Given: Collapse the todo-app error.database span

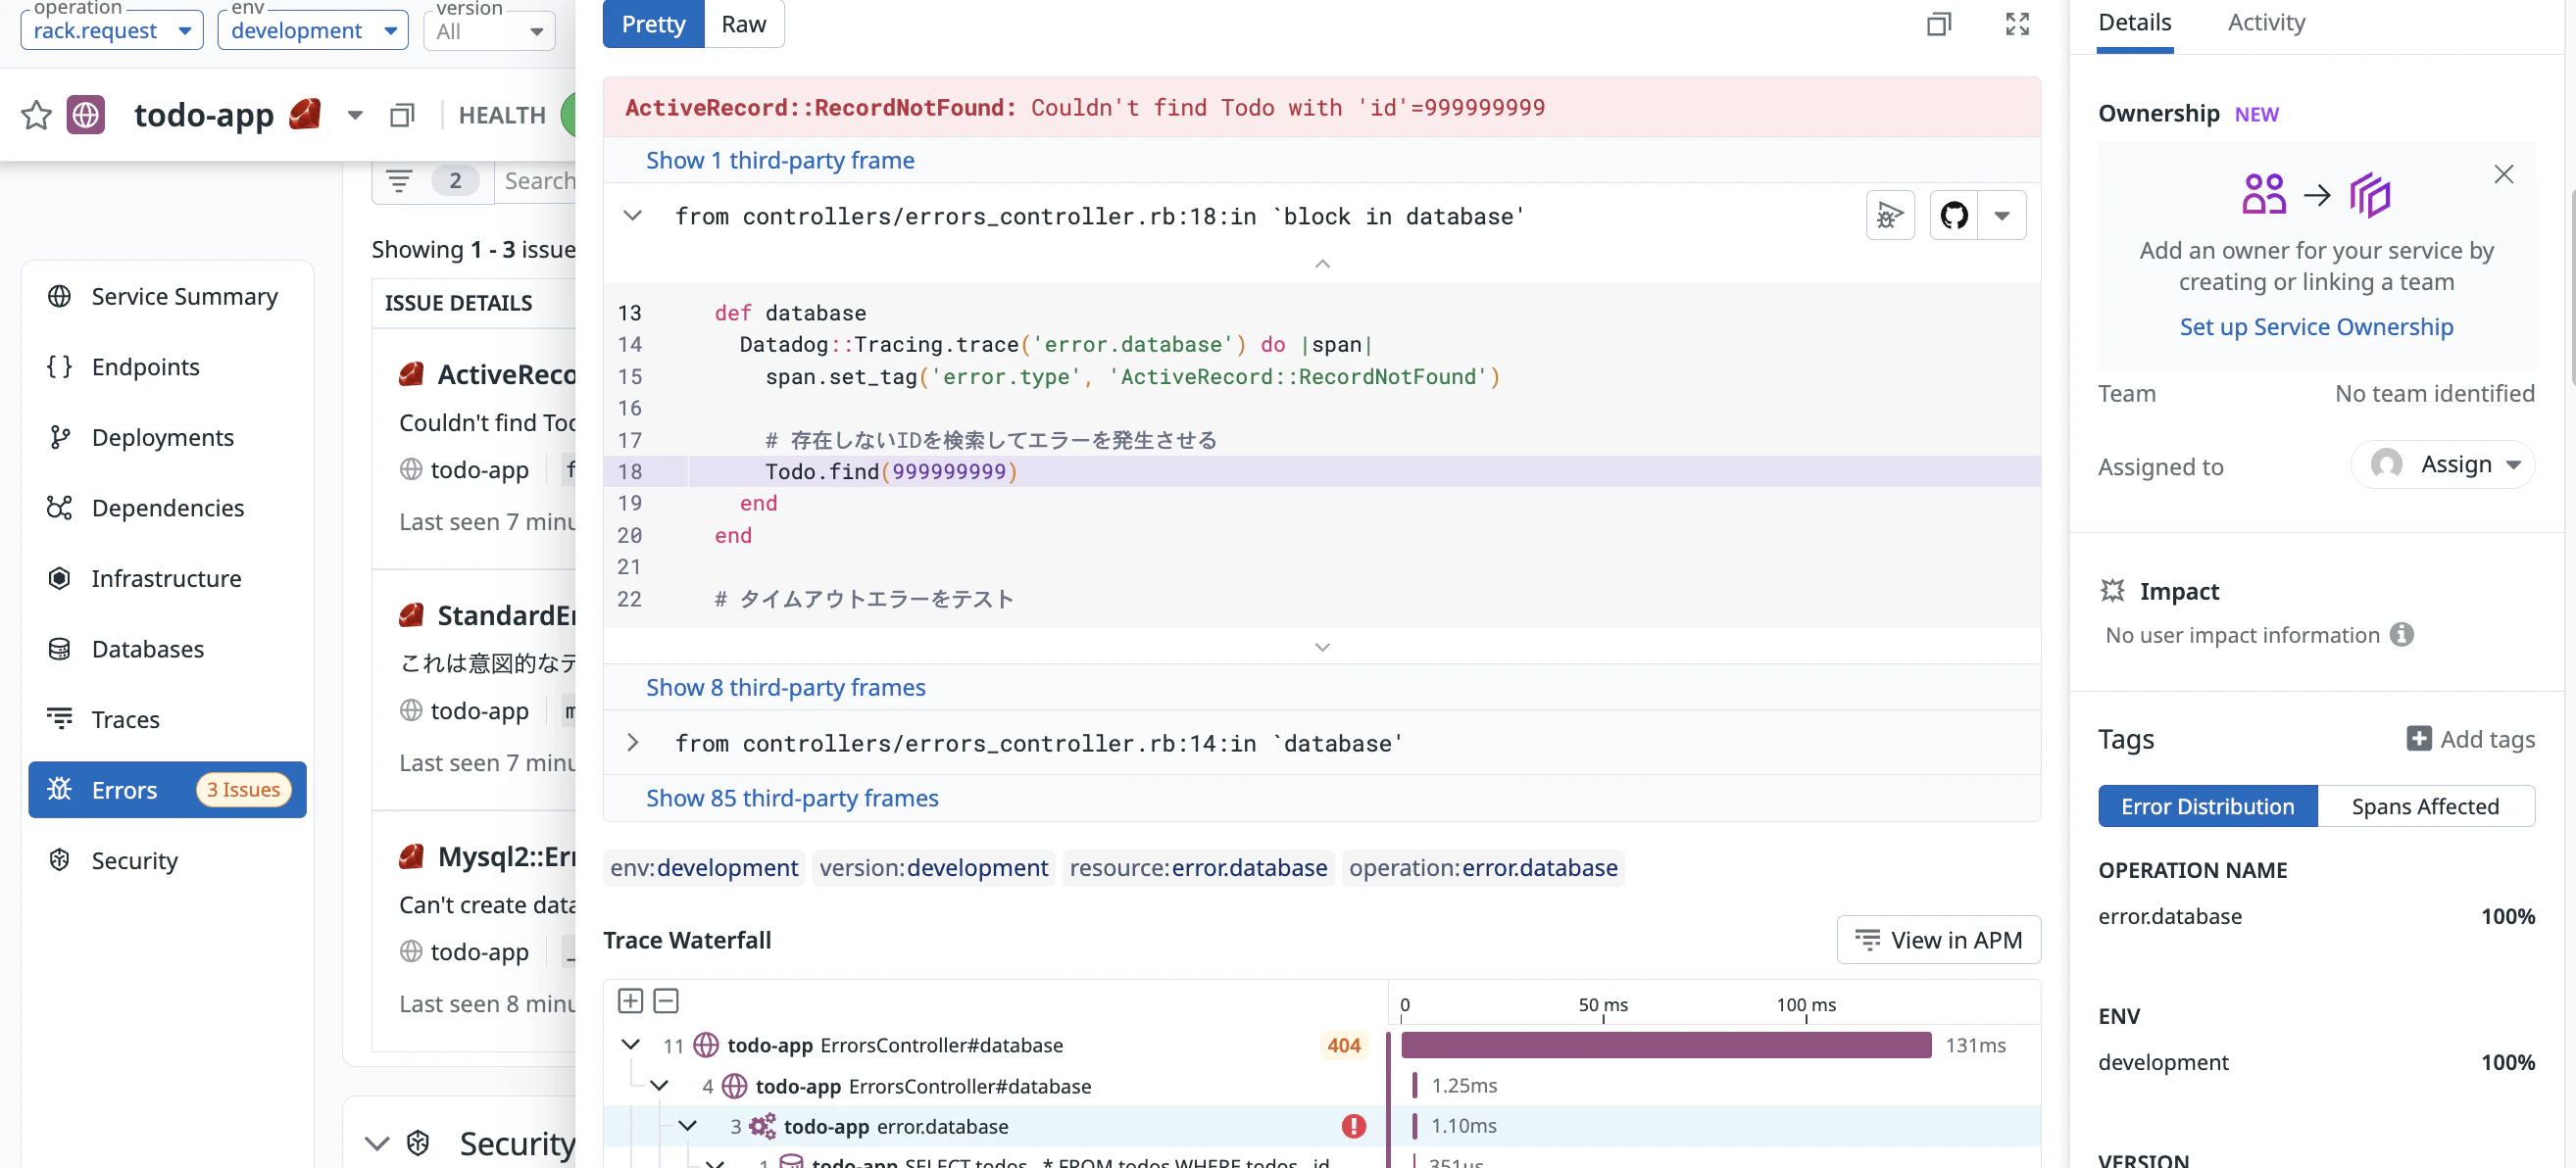Looking at the screenshot, I should [x=687, y=1126].
